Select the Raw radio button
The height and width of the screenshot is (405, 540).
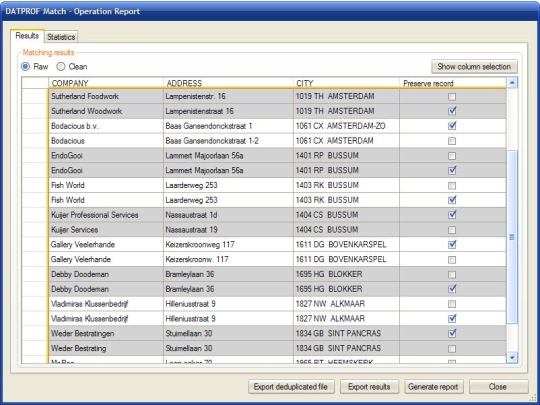[x=25, y=66]
